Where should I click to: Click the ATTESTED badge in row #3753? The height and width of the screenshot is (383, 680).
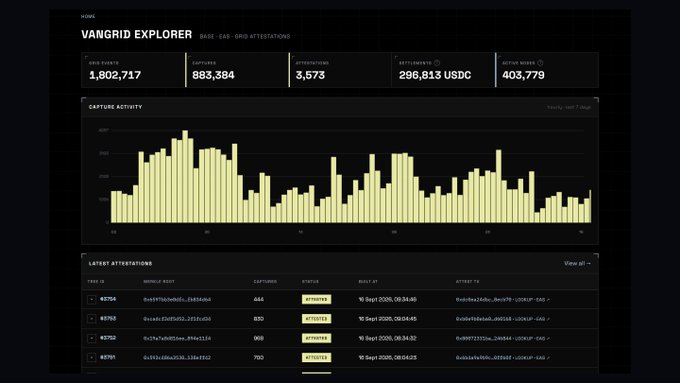[317, 319]
